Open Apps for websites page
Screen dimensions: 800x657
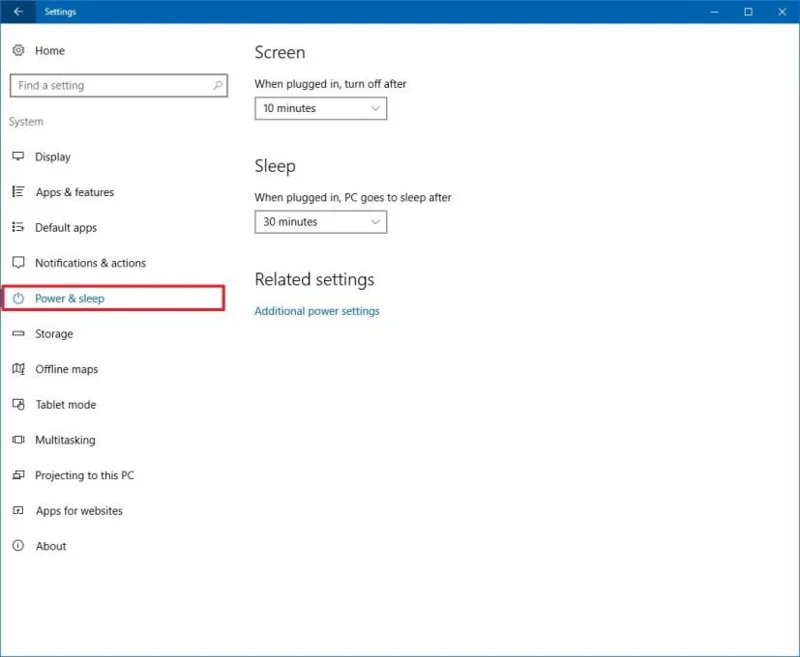click(80, 511)
